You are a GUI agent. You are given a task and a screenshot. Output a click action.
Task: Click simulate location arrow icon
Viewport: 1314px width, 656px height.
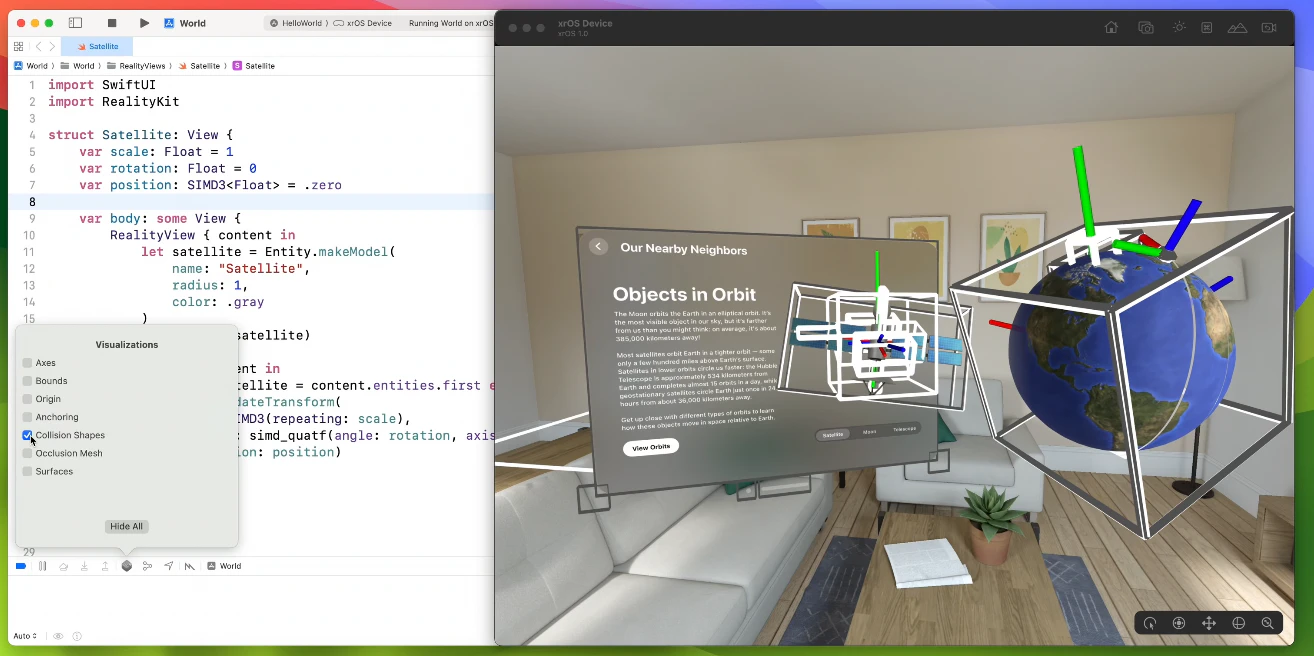click(168, 566)
